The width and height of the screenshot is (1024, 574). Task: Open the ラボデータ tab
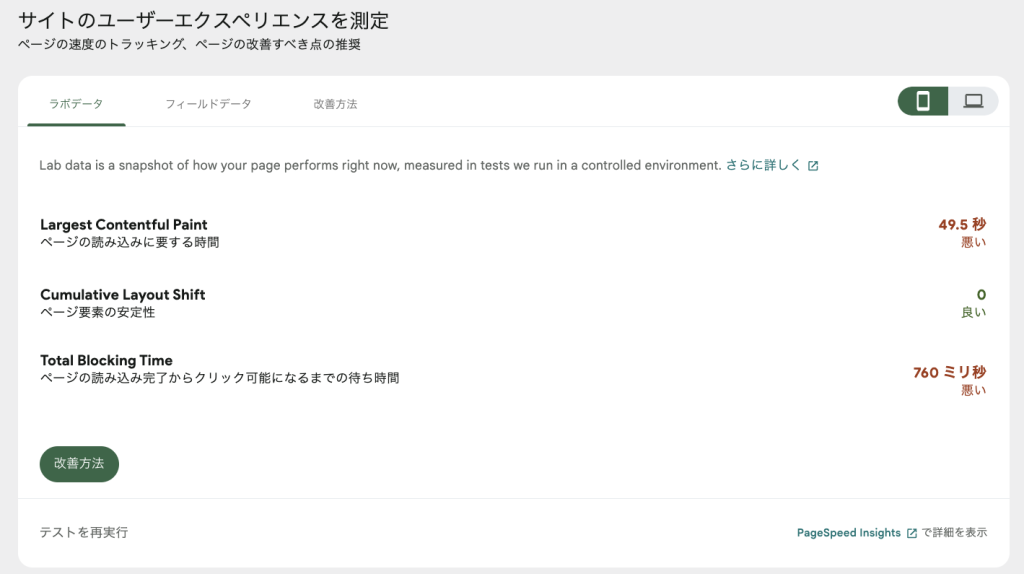tap(76, 104)
